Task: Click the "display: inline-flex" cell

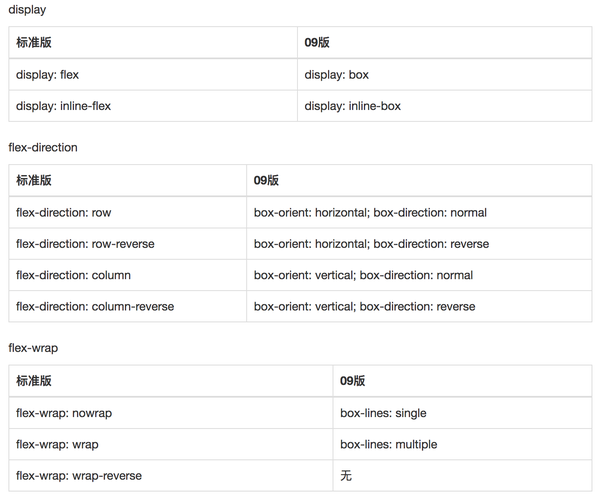Action: tap(65, 106)
